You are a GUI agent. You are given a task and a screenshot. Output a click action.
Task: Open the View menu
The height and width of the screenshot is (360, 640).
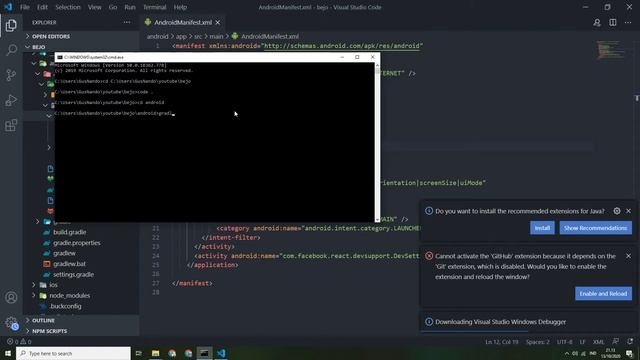click(x=95, y=7)
